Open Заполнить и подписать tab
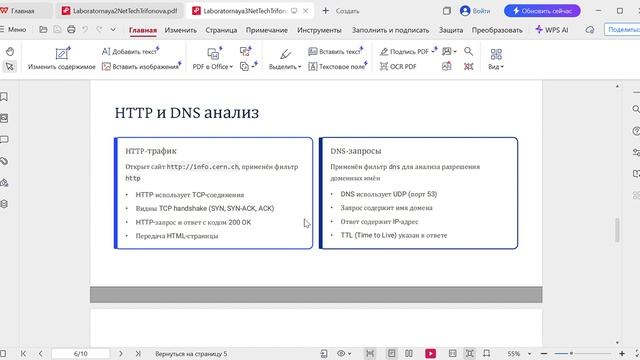640x360 pixels. (x=391, y=30)
